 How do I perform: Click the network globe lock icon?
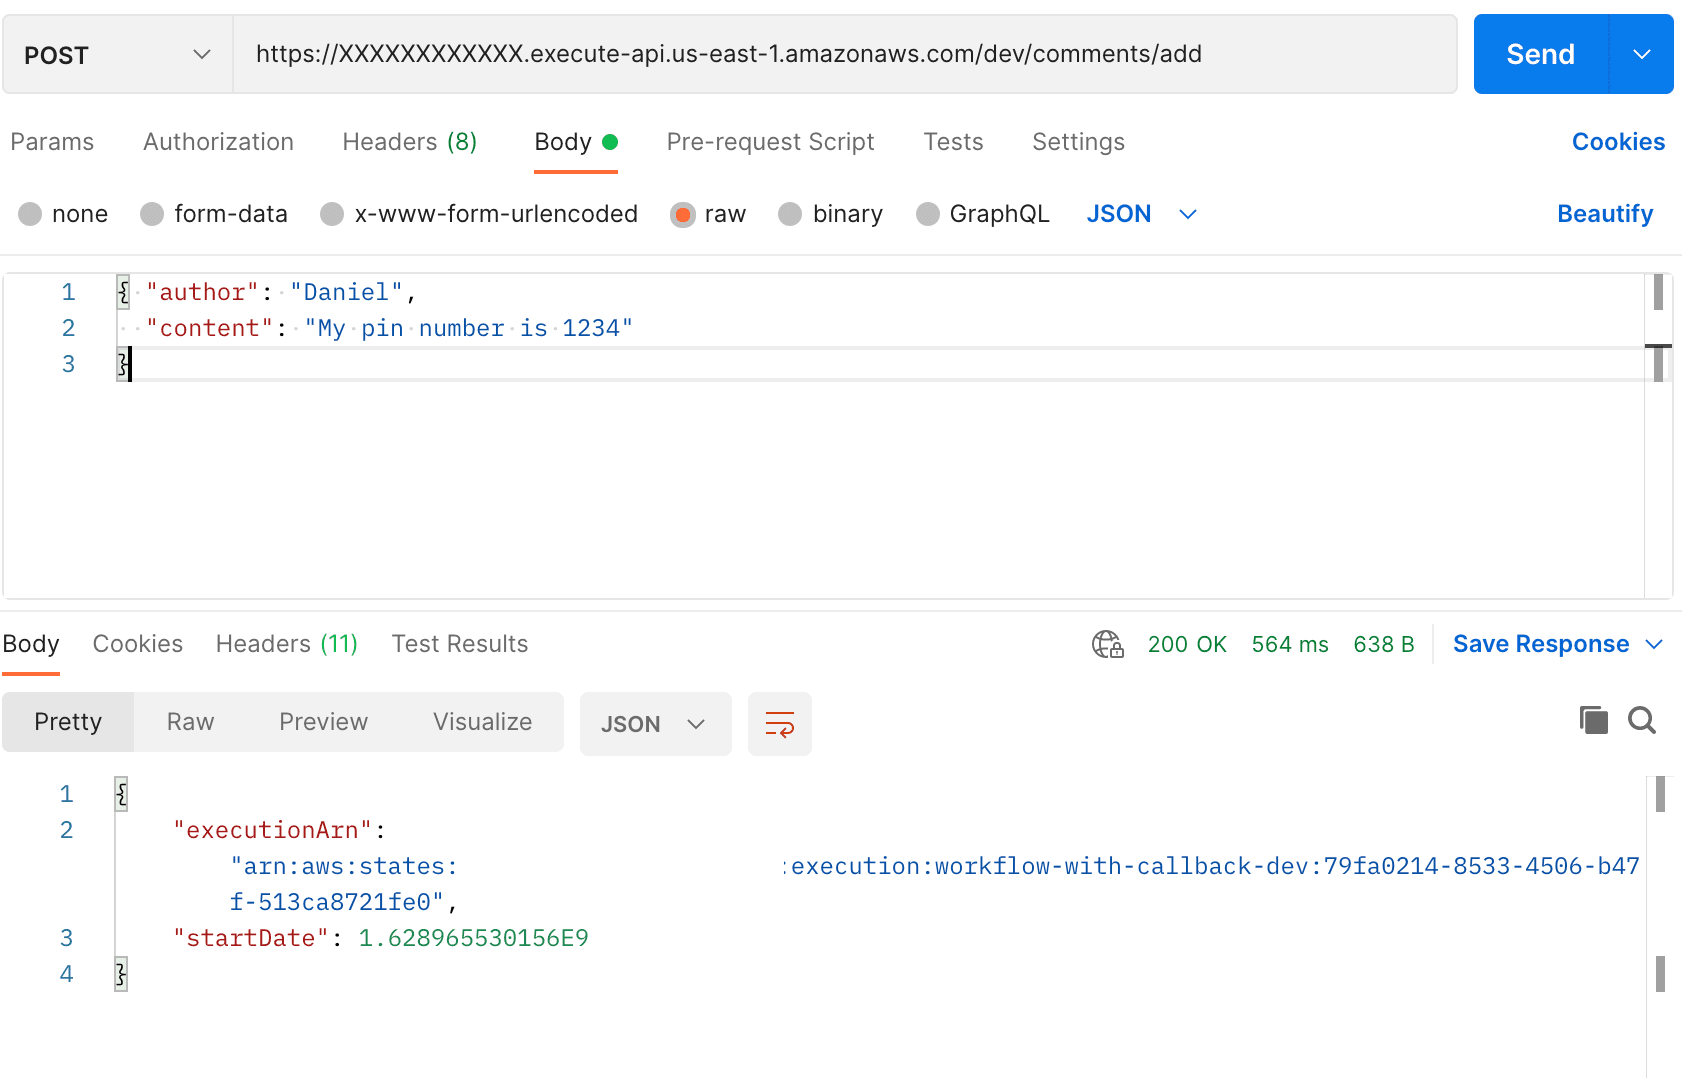(x=1108, y=644)
